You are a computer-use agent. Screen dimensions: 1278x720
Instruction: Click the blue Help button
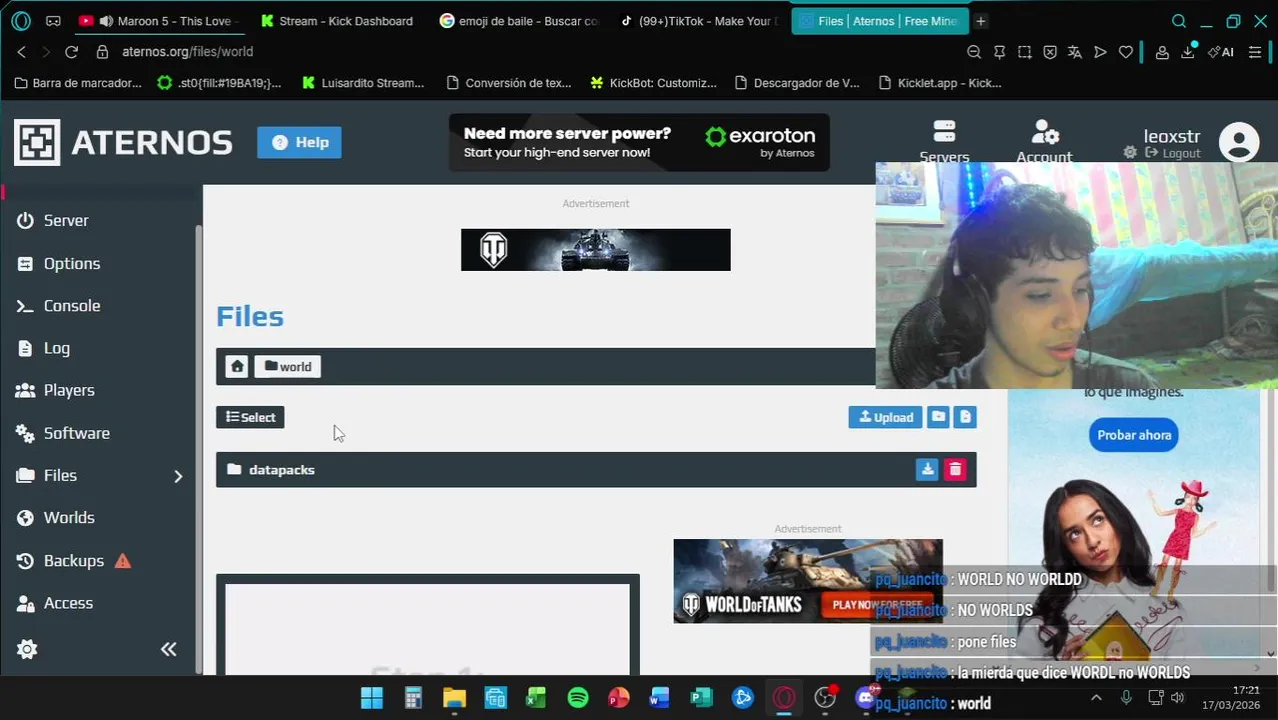pos(299,142)
